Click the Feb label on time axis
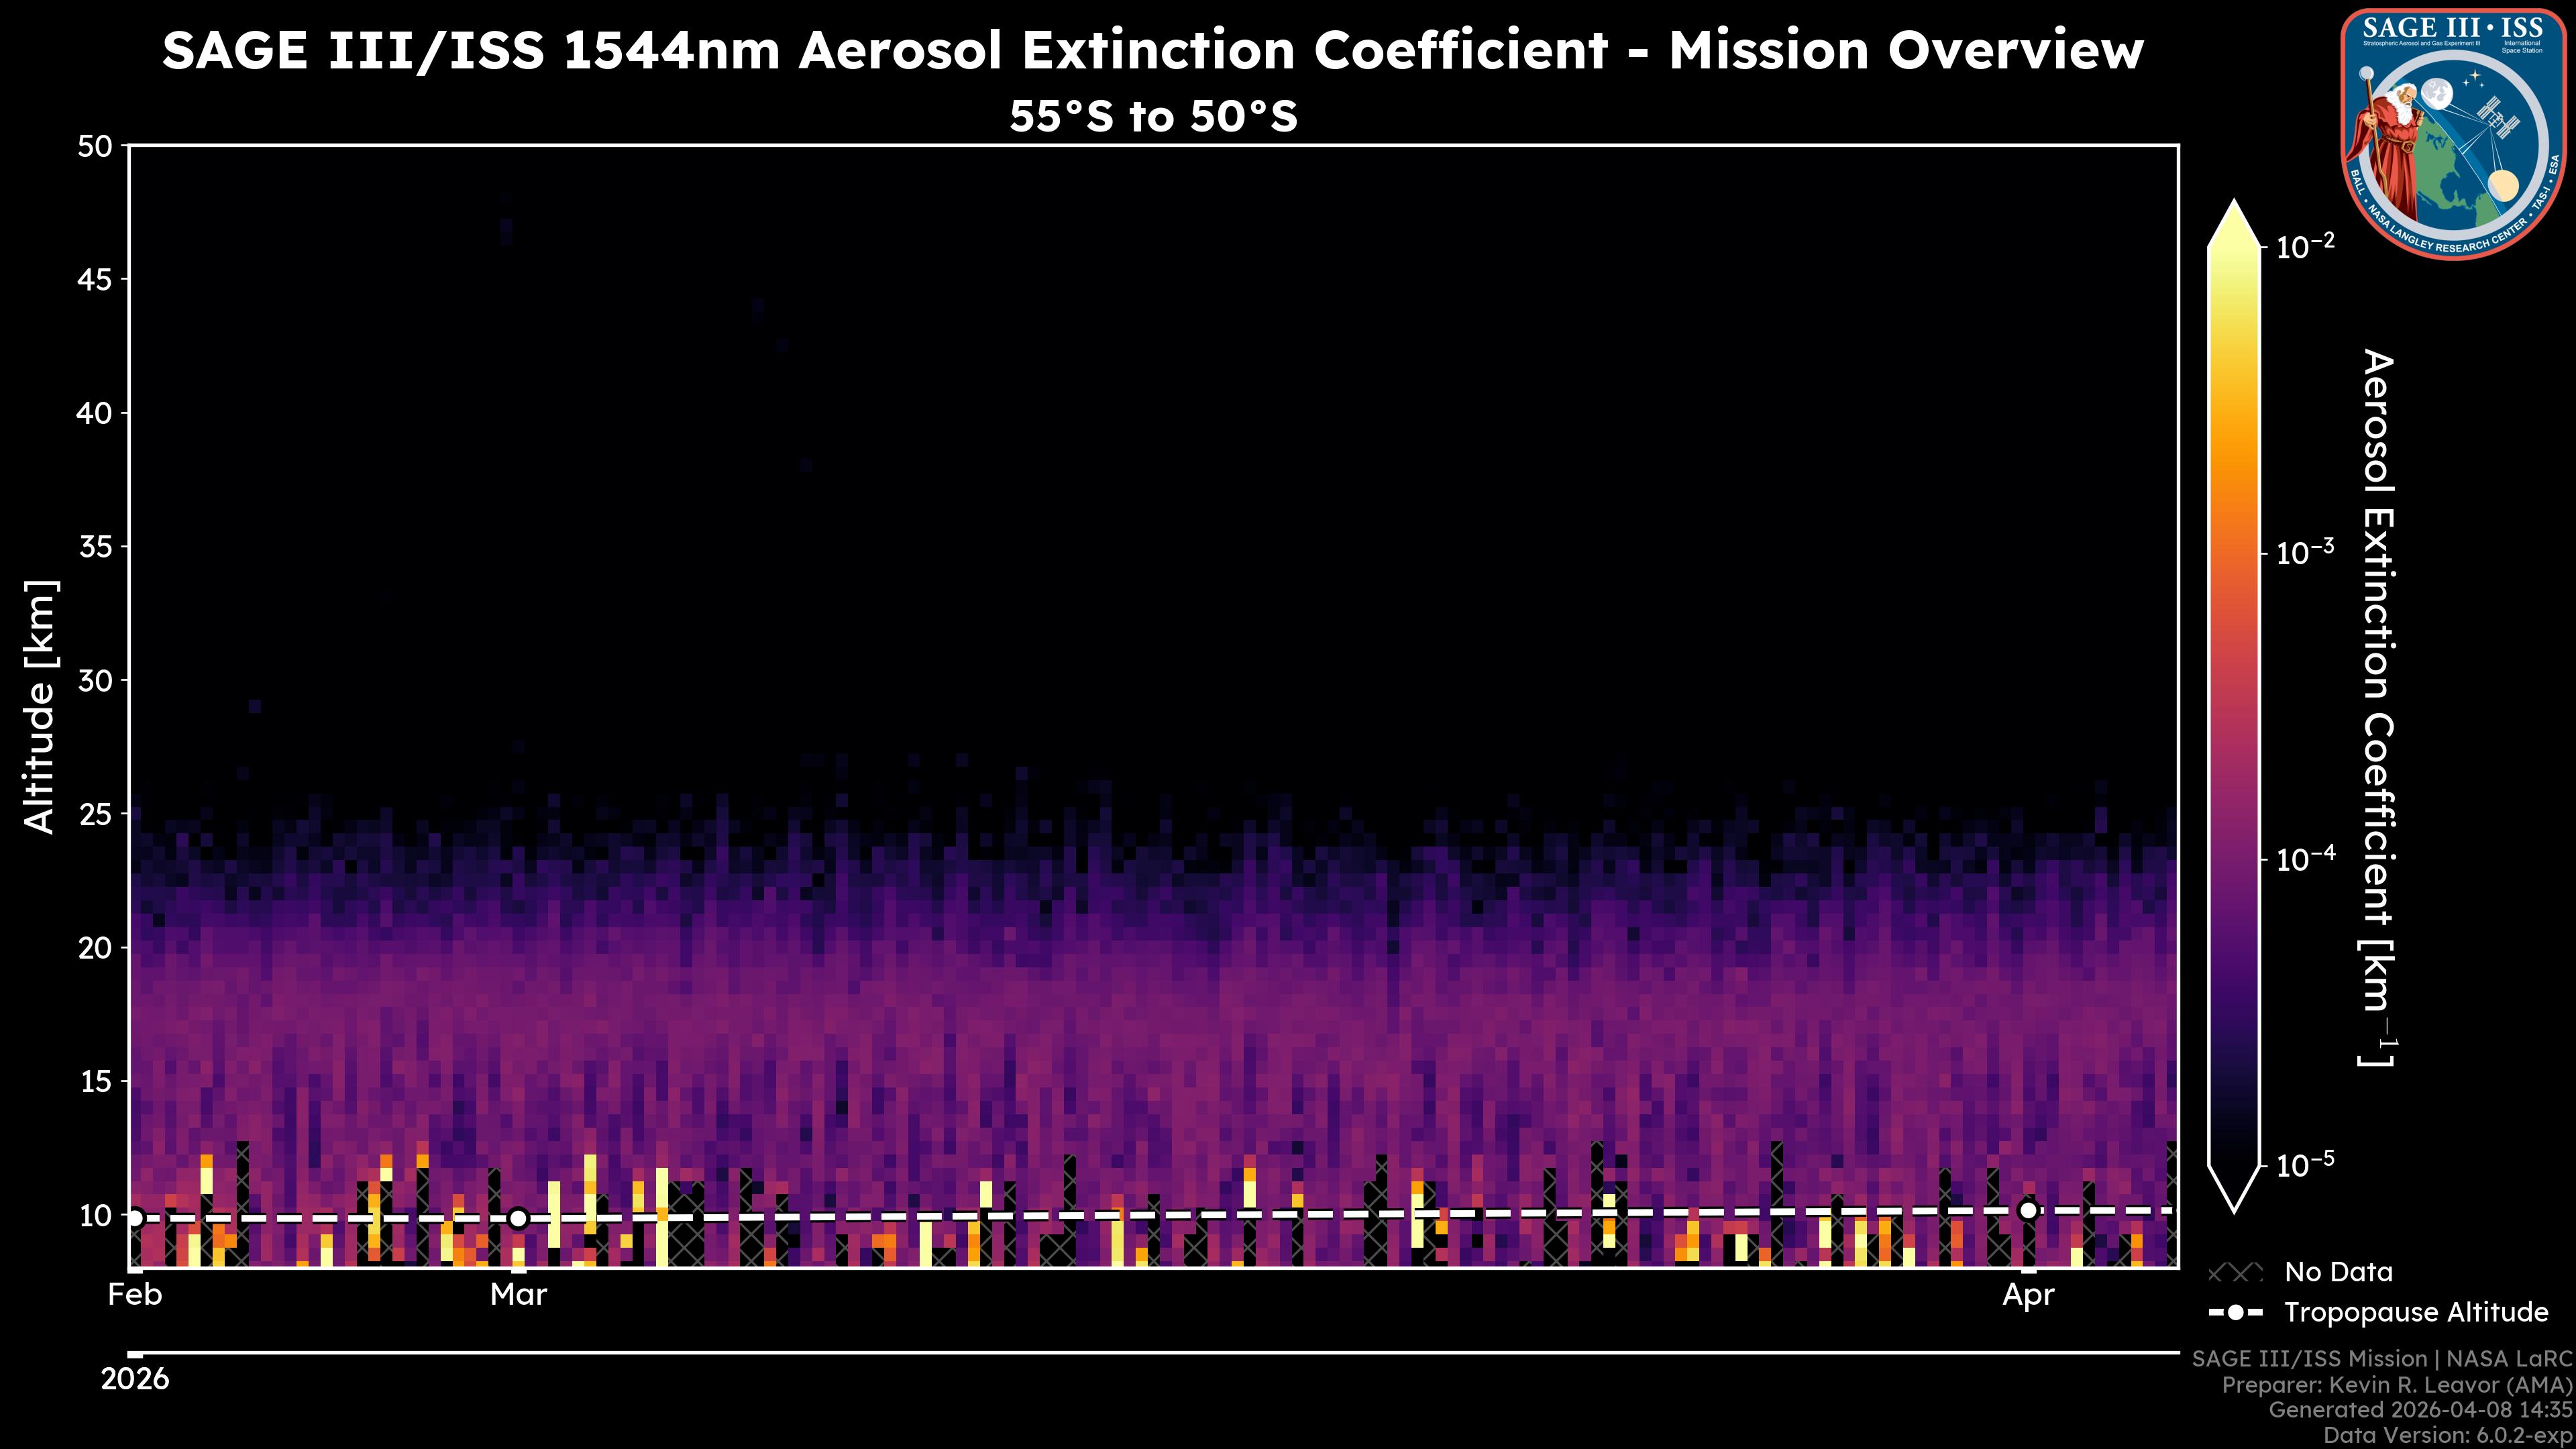The image size is (2576, 1449). point(135,1295)
